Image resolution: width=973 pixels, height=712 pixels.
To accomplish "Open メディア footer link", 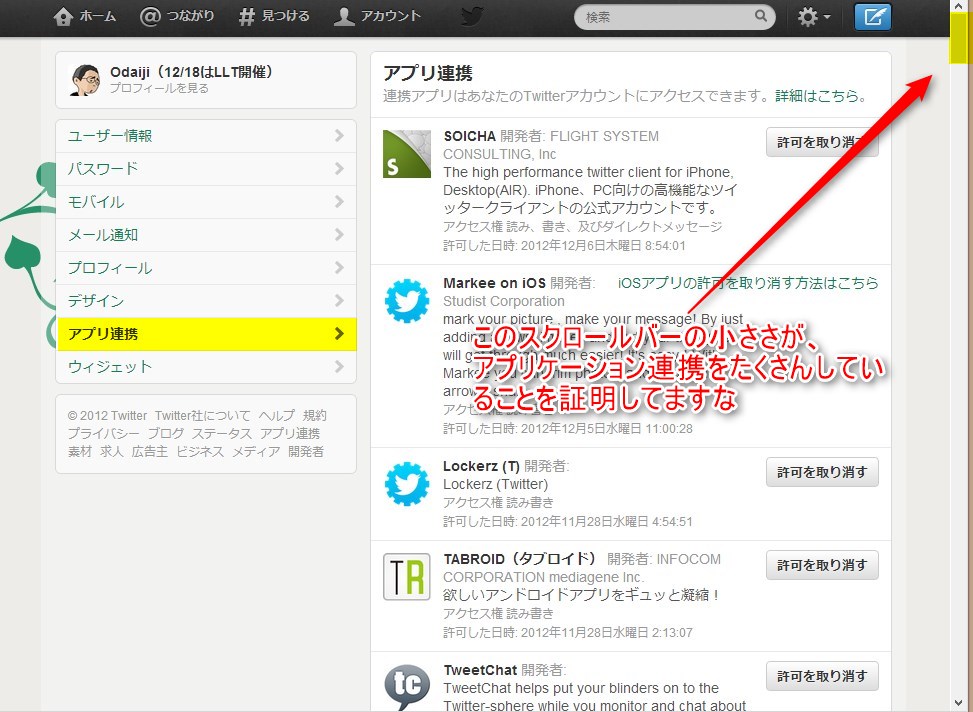I will pos(256,452).
